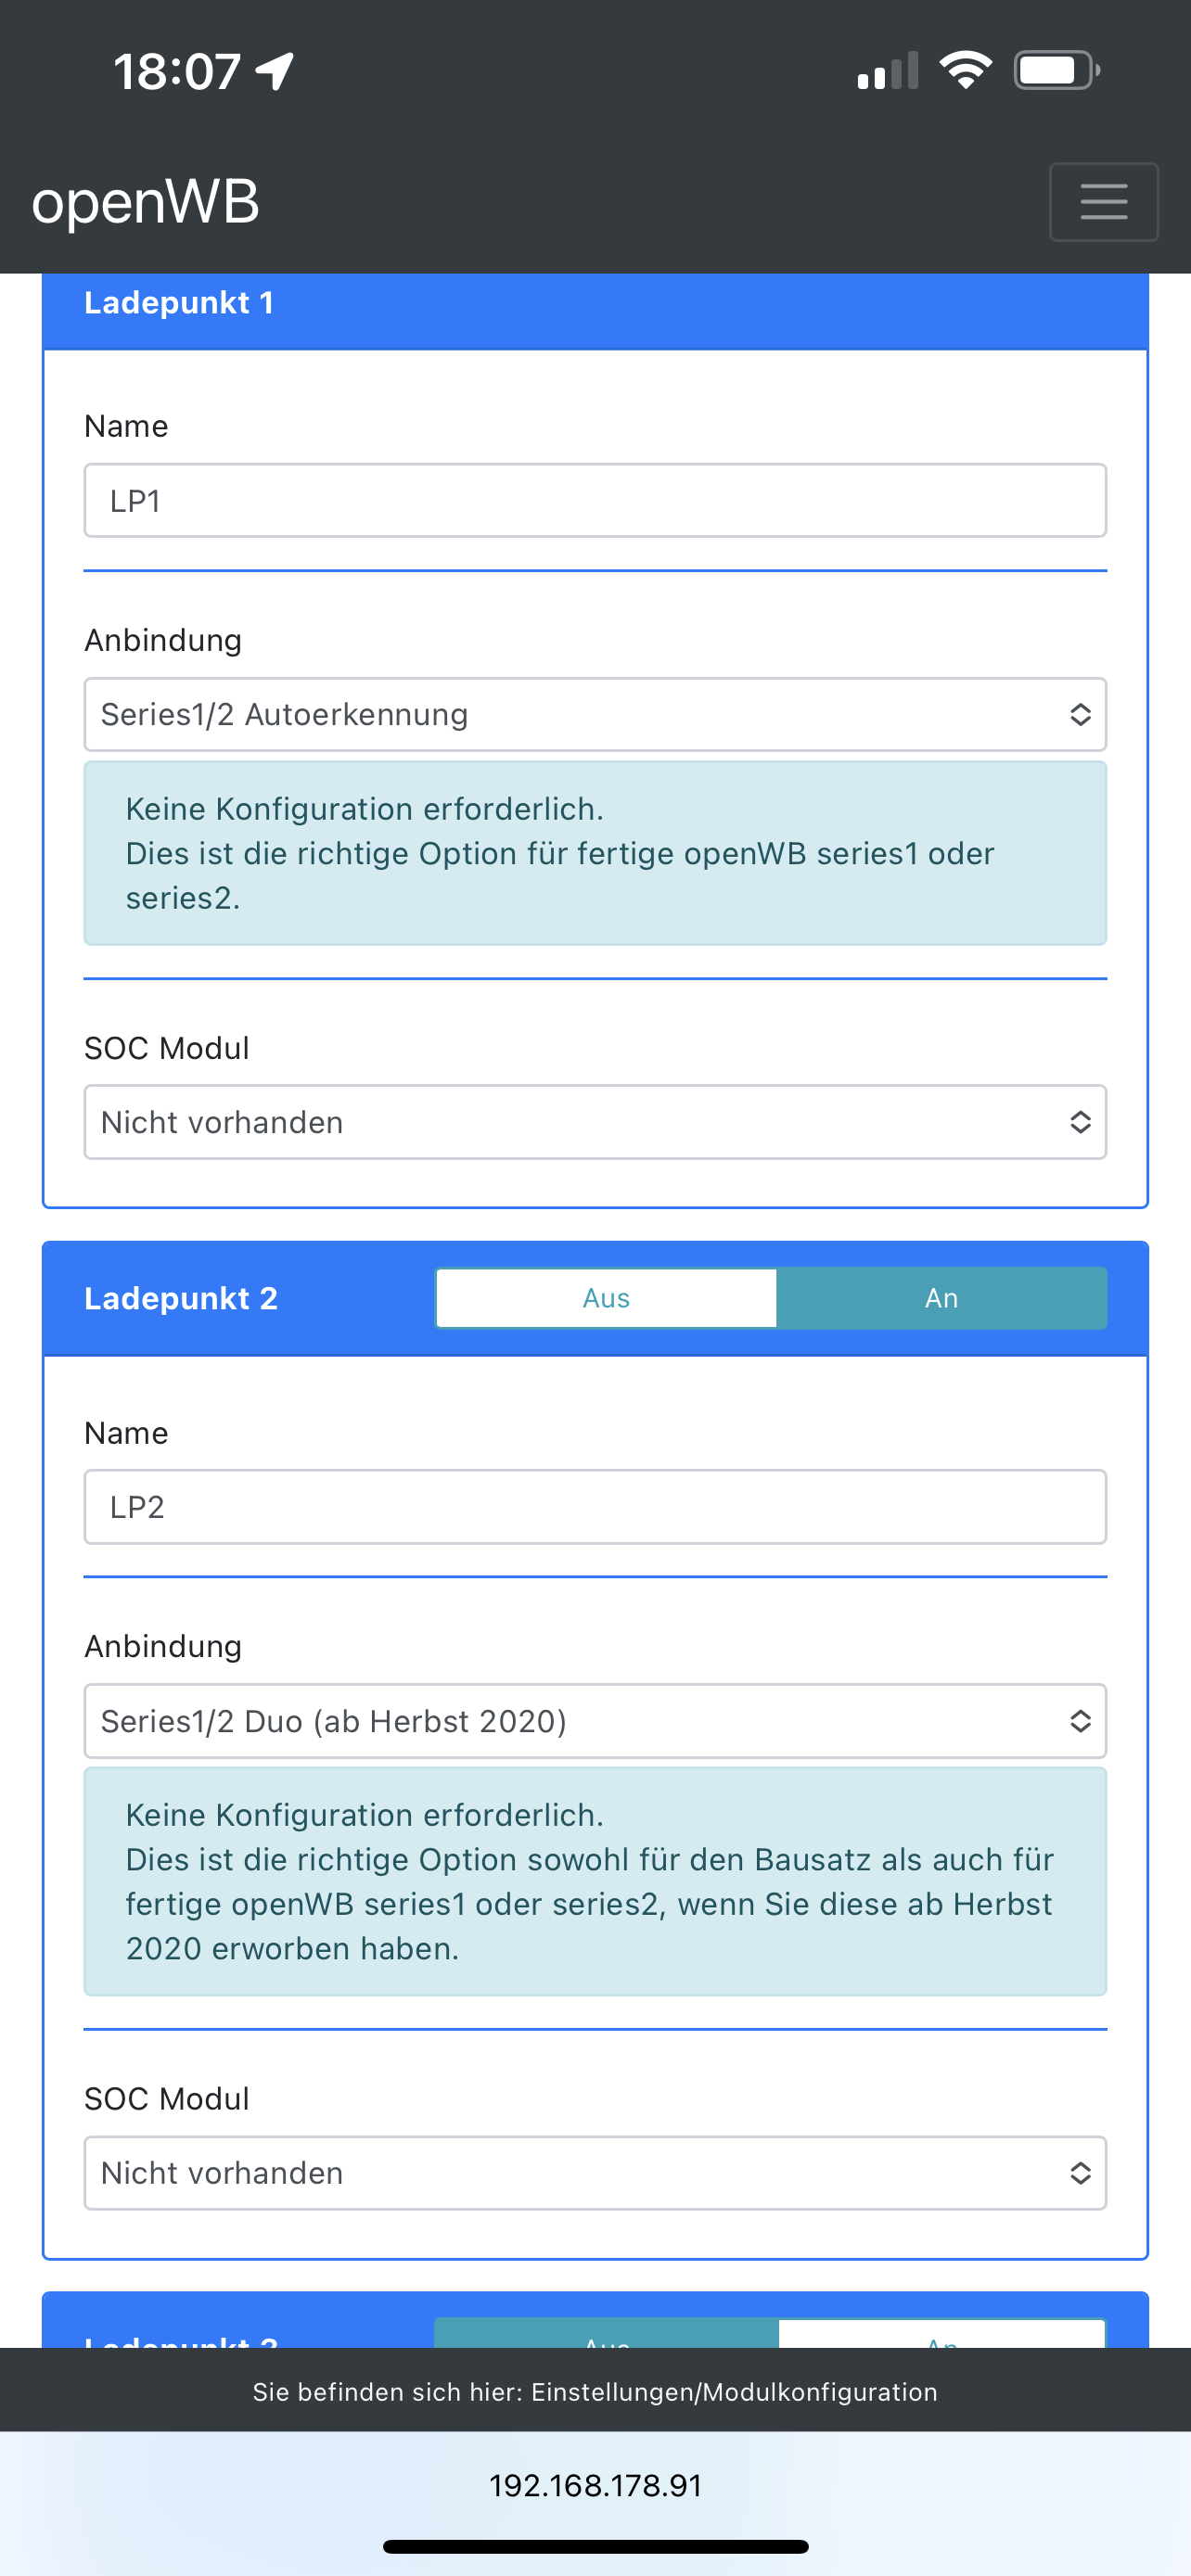The image size is (1191, 2576).
Task: Focus the LP2 name input field
Action: pyautogui.click(x=595, y=1507)
